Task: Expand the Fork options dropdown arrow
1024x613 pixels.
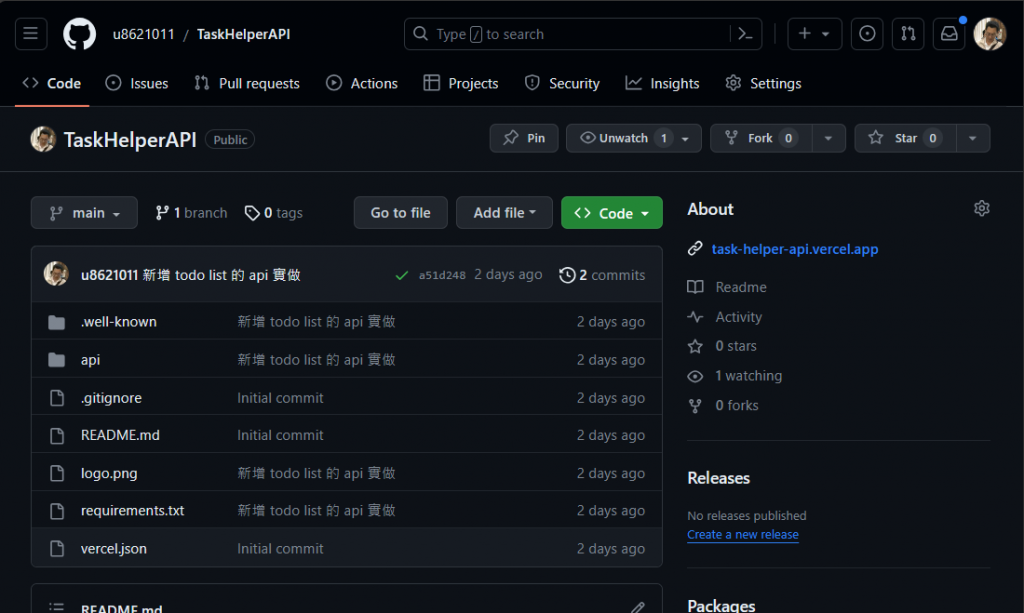Action: click(828, 138)
